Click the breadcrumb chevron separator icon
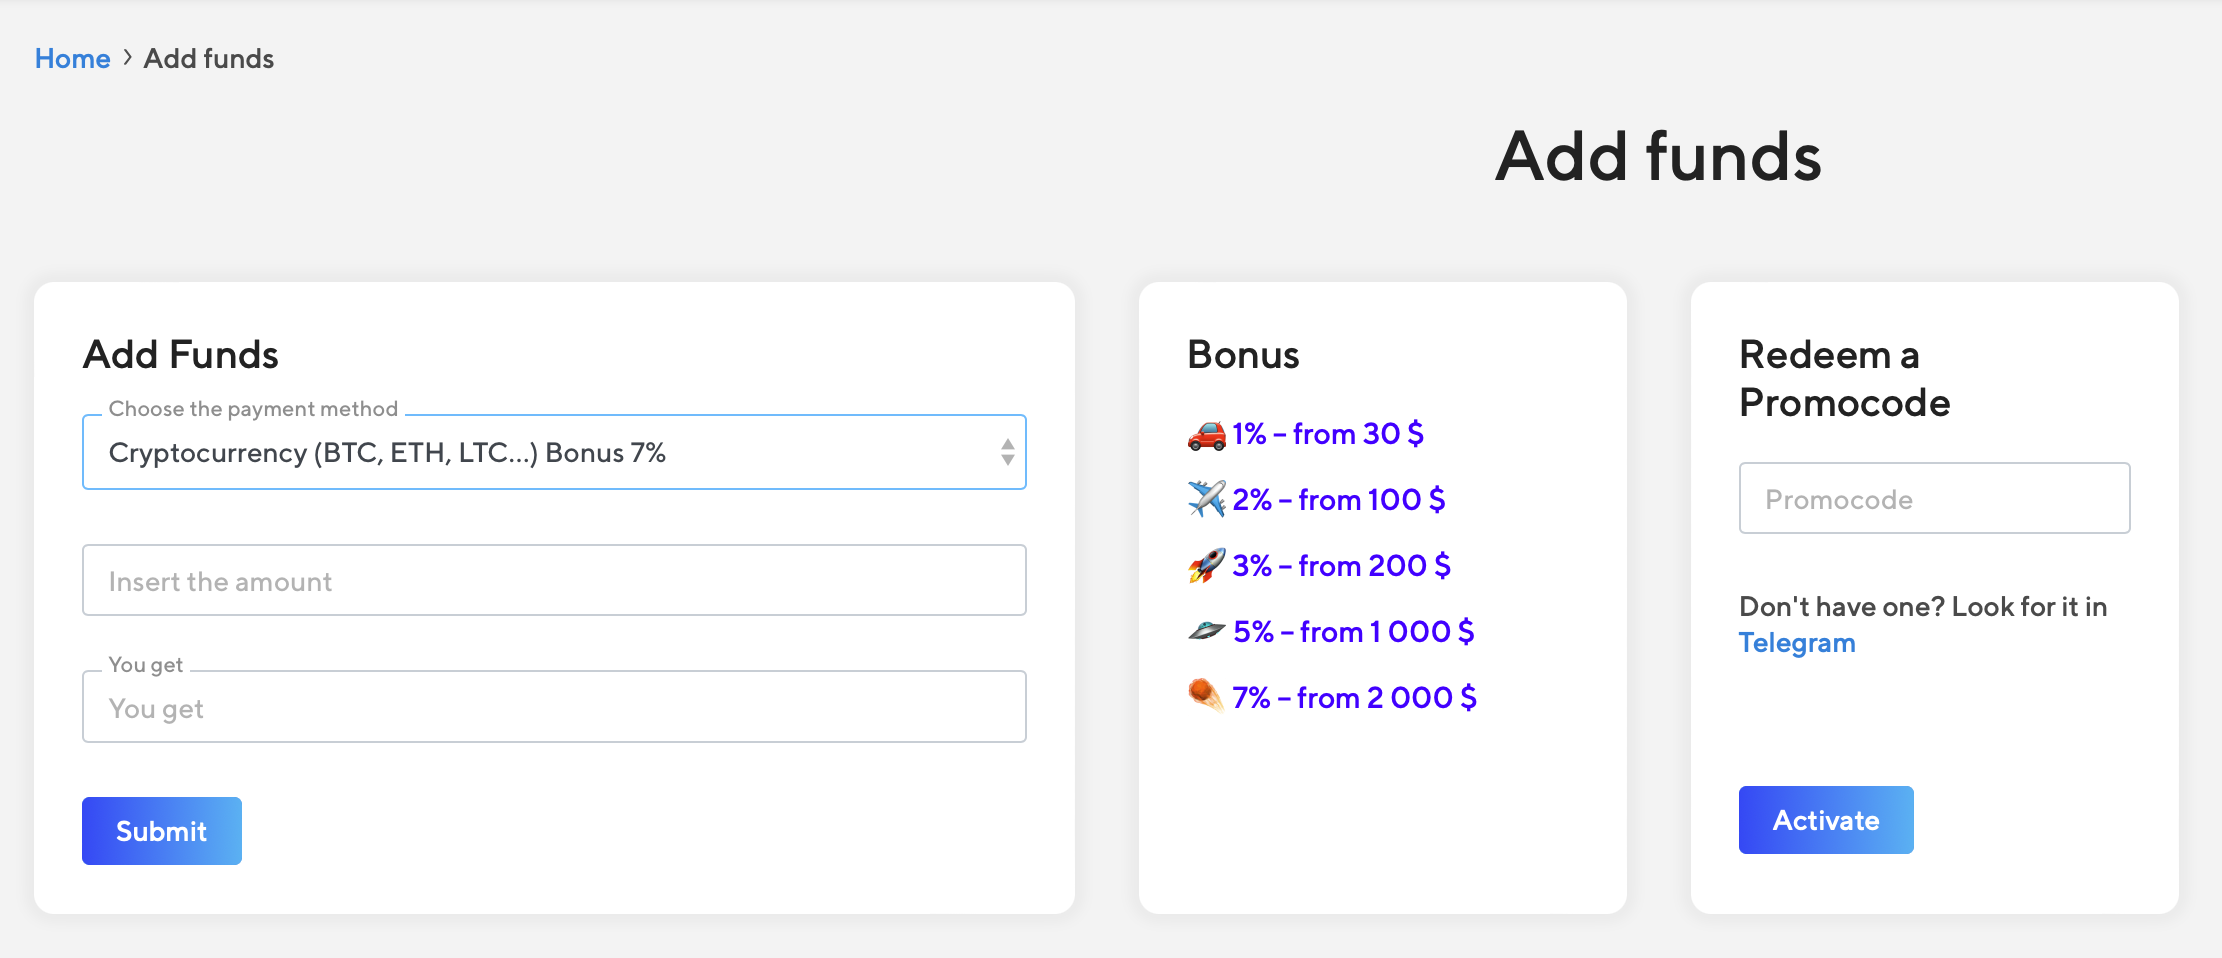 point(127,58)
